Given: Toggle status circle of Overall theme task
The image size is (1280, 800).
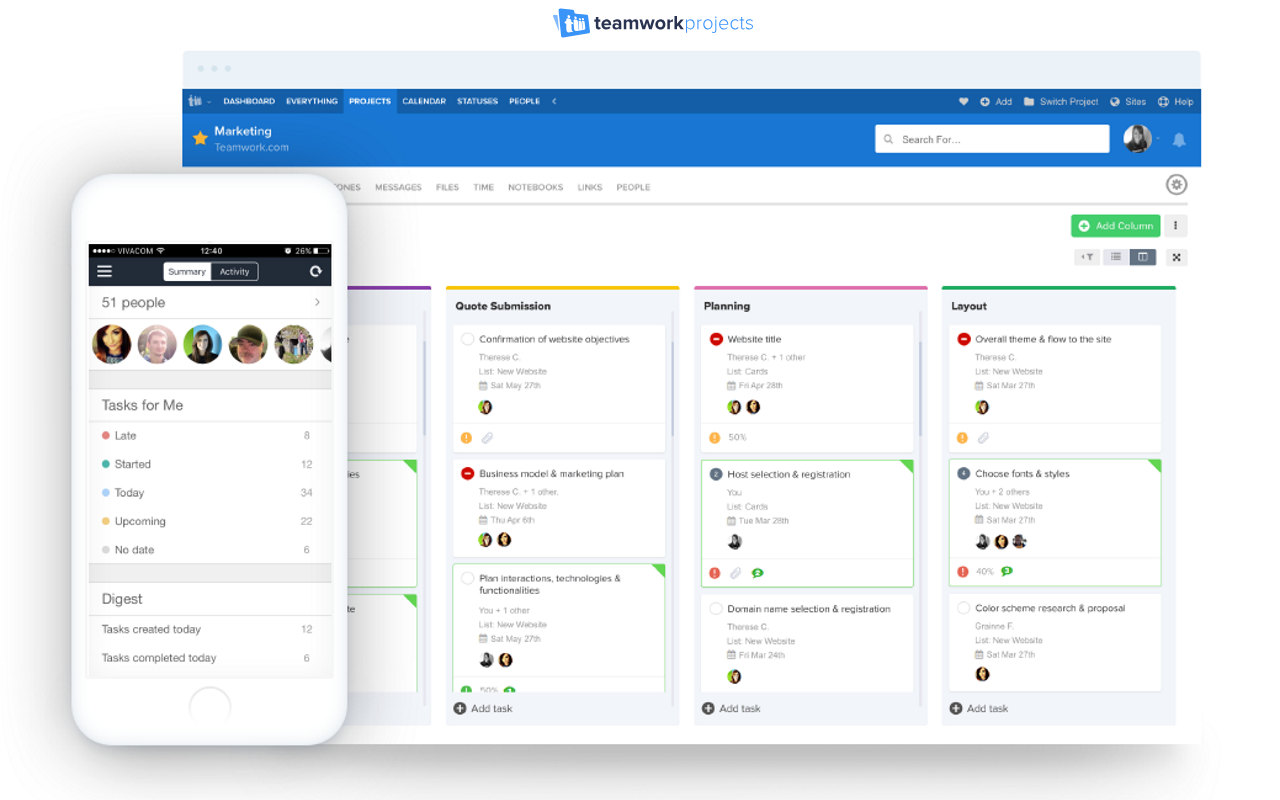Looking at the screenshot, I should tap(964, 339).
